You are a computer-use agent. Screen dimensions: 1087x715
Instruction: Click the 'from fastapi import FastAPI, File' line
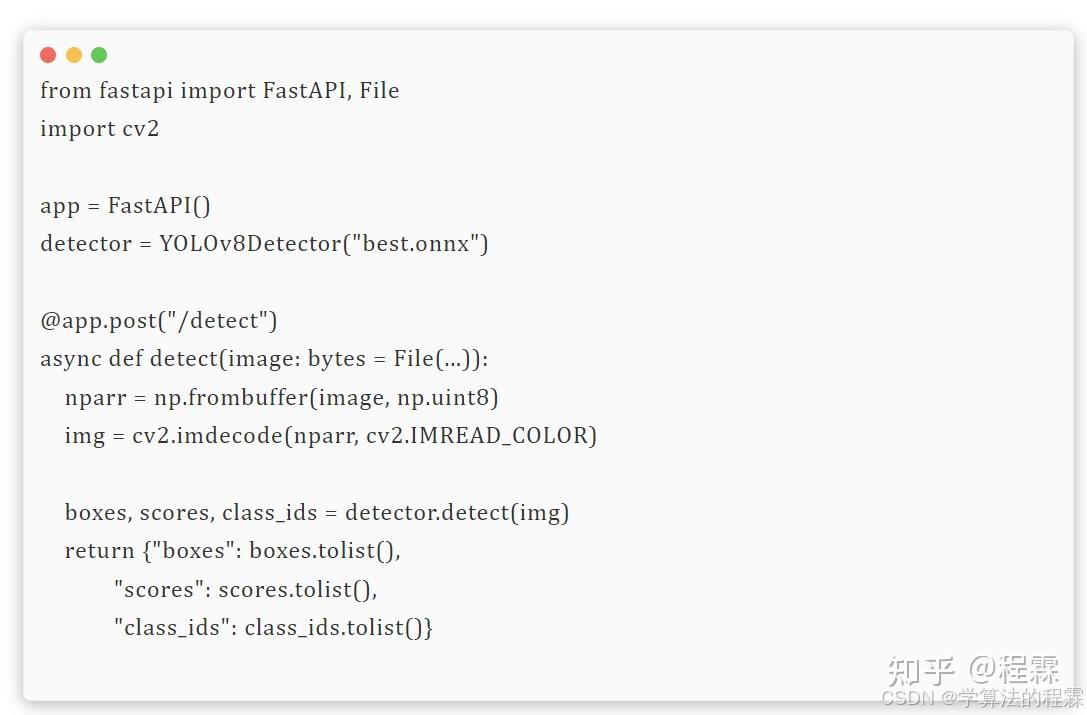pyautogui.click(x=220, y=91)
